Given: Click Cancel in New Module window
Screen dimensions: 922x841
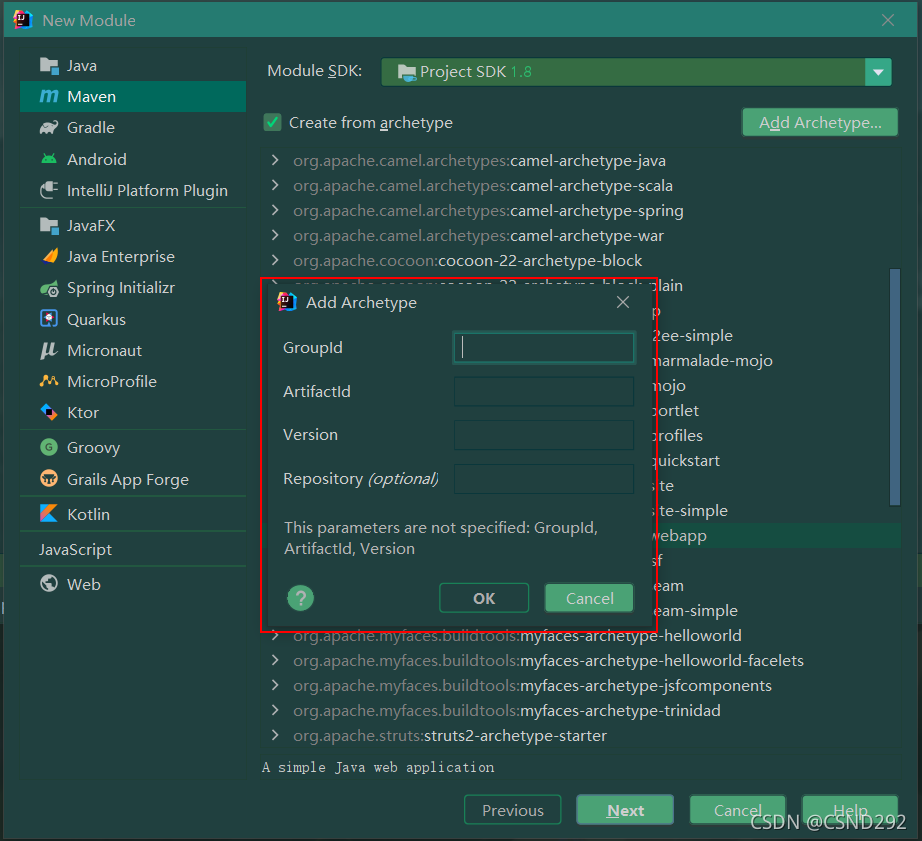Looking at the screenshot, I should 737,810.
